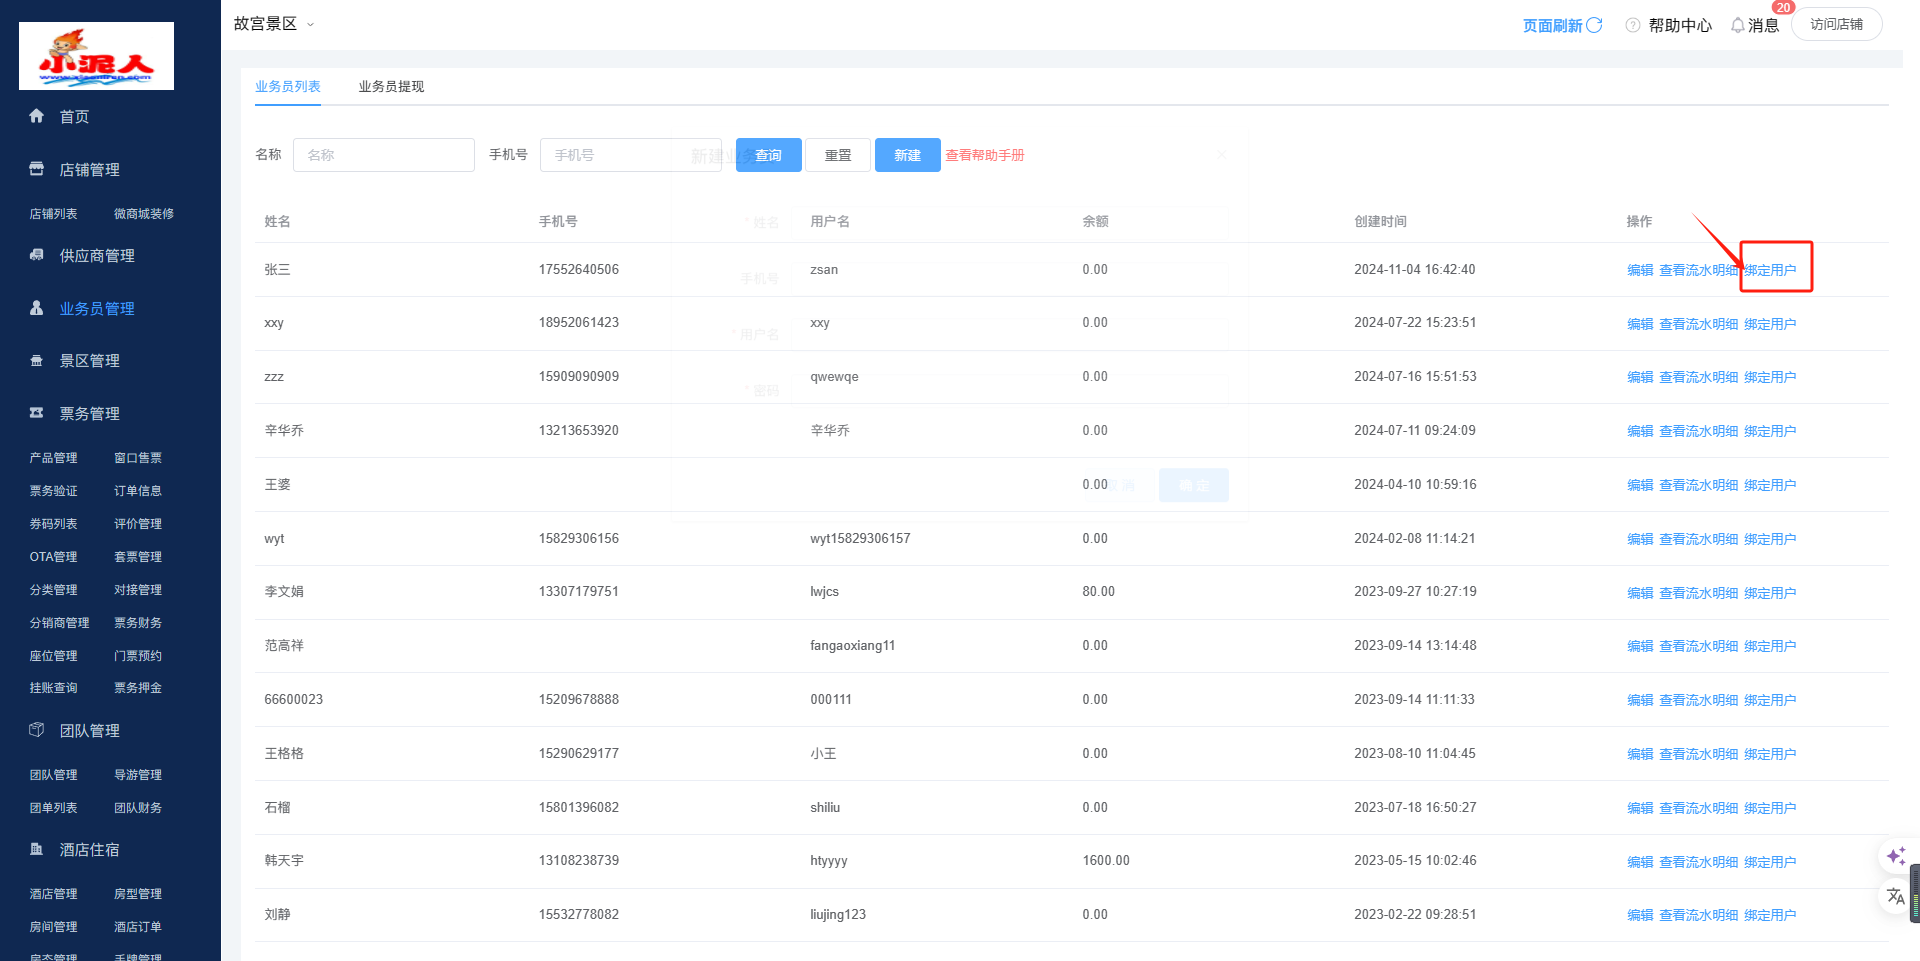
Task: Expand the 团队管理 sidebar section
Action: coord(89,731)
